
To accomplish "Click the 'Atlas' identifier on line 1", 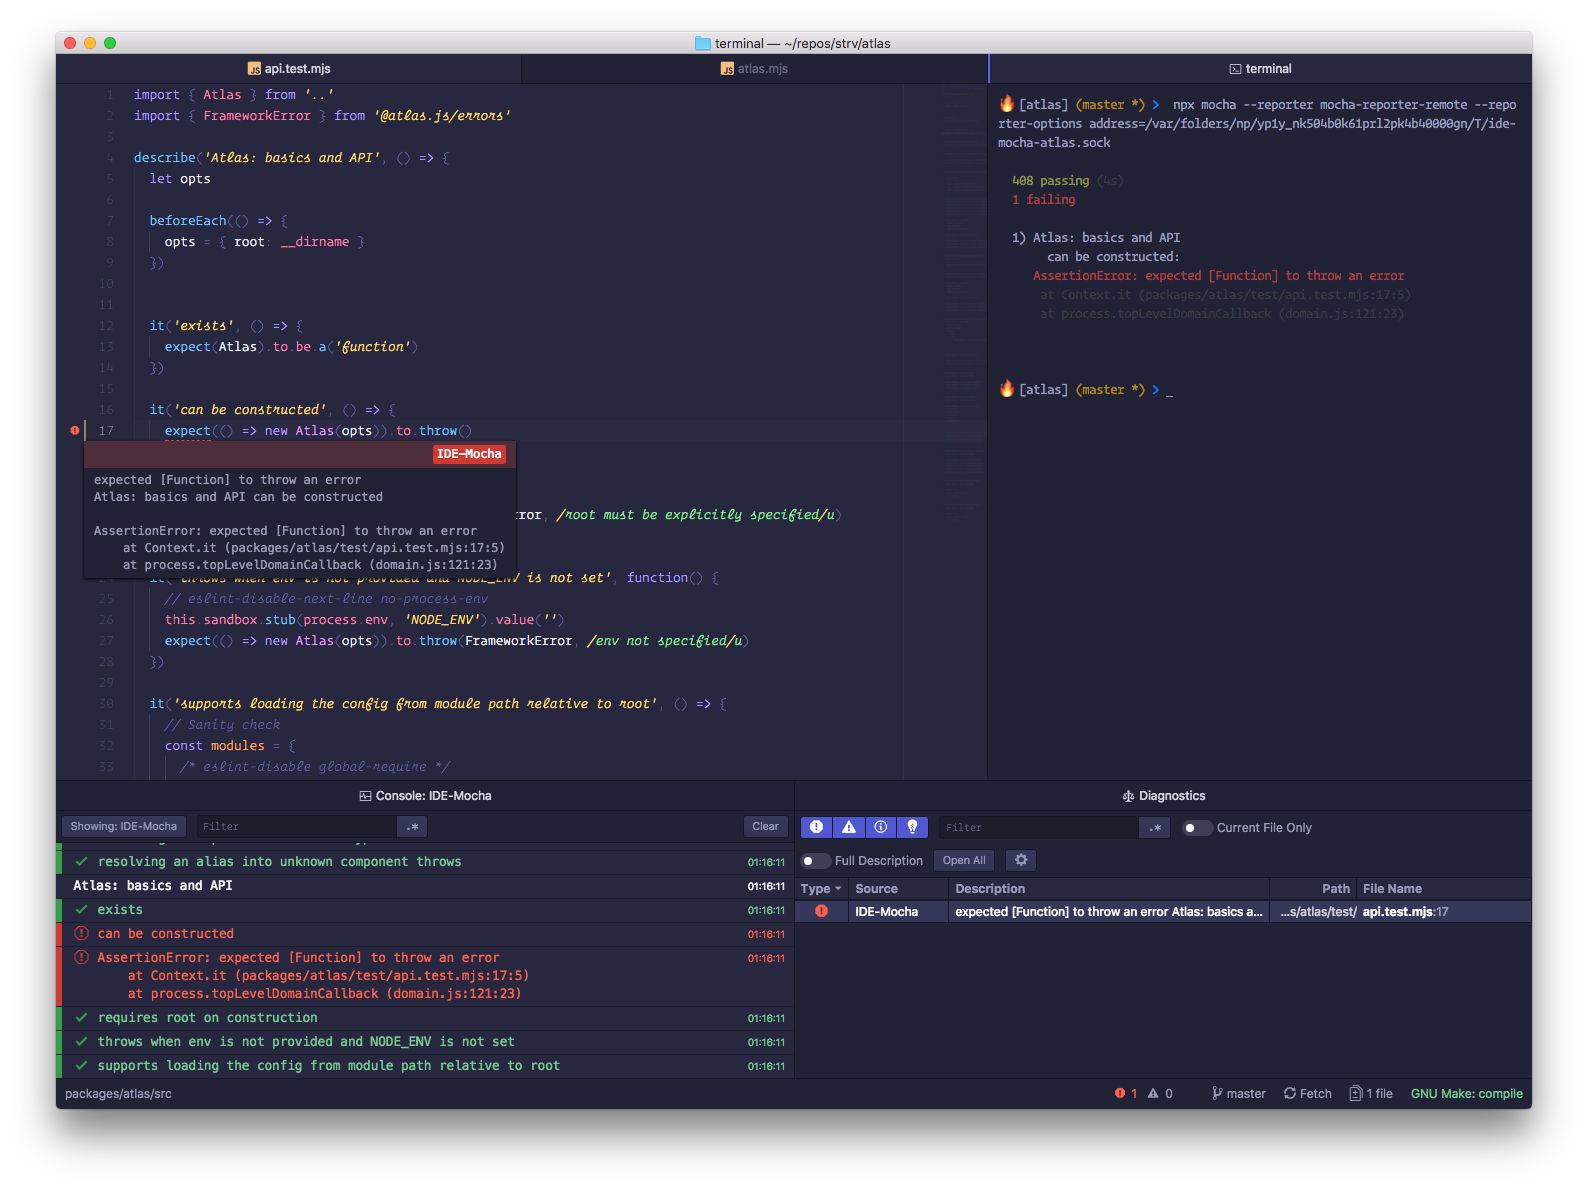I will click(x=222, y=95).
